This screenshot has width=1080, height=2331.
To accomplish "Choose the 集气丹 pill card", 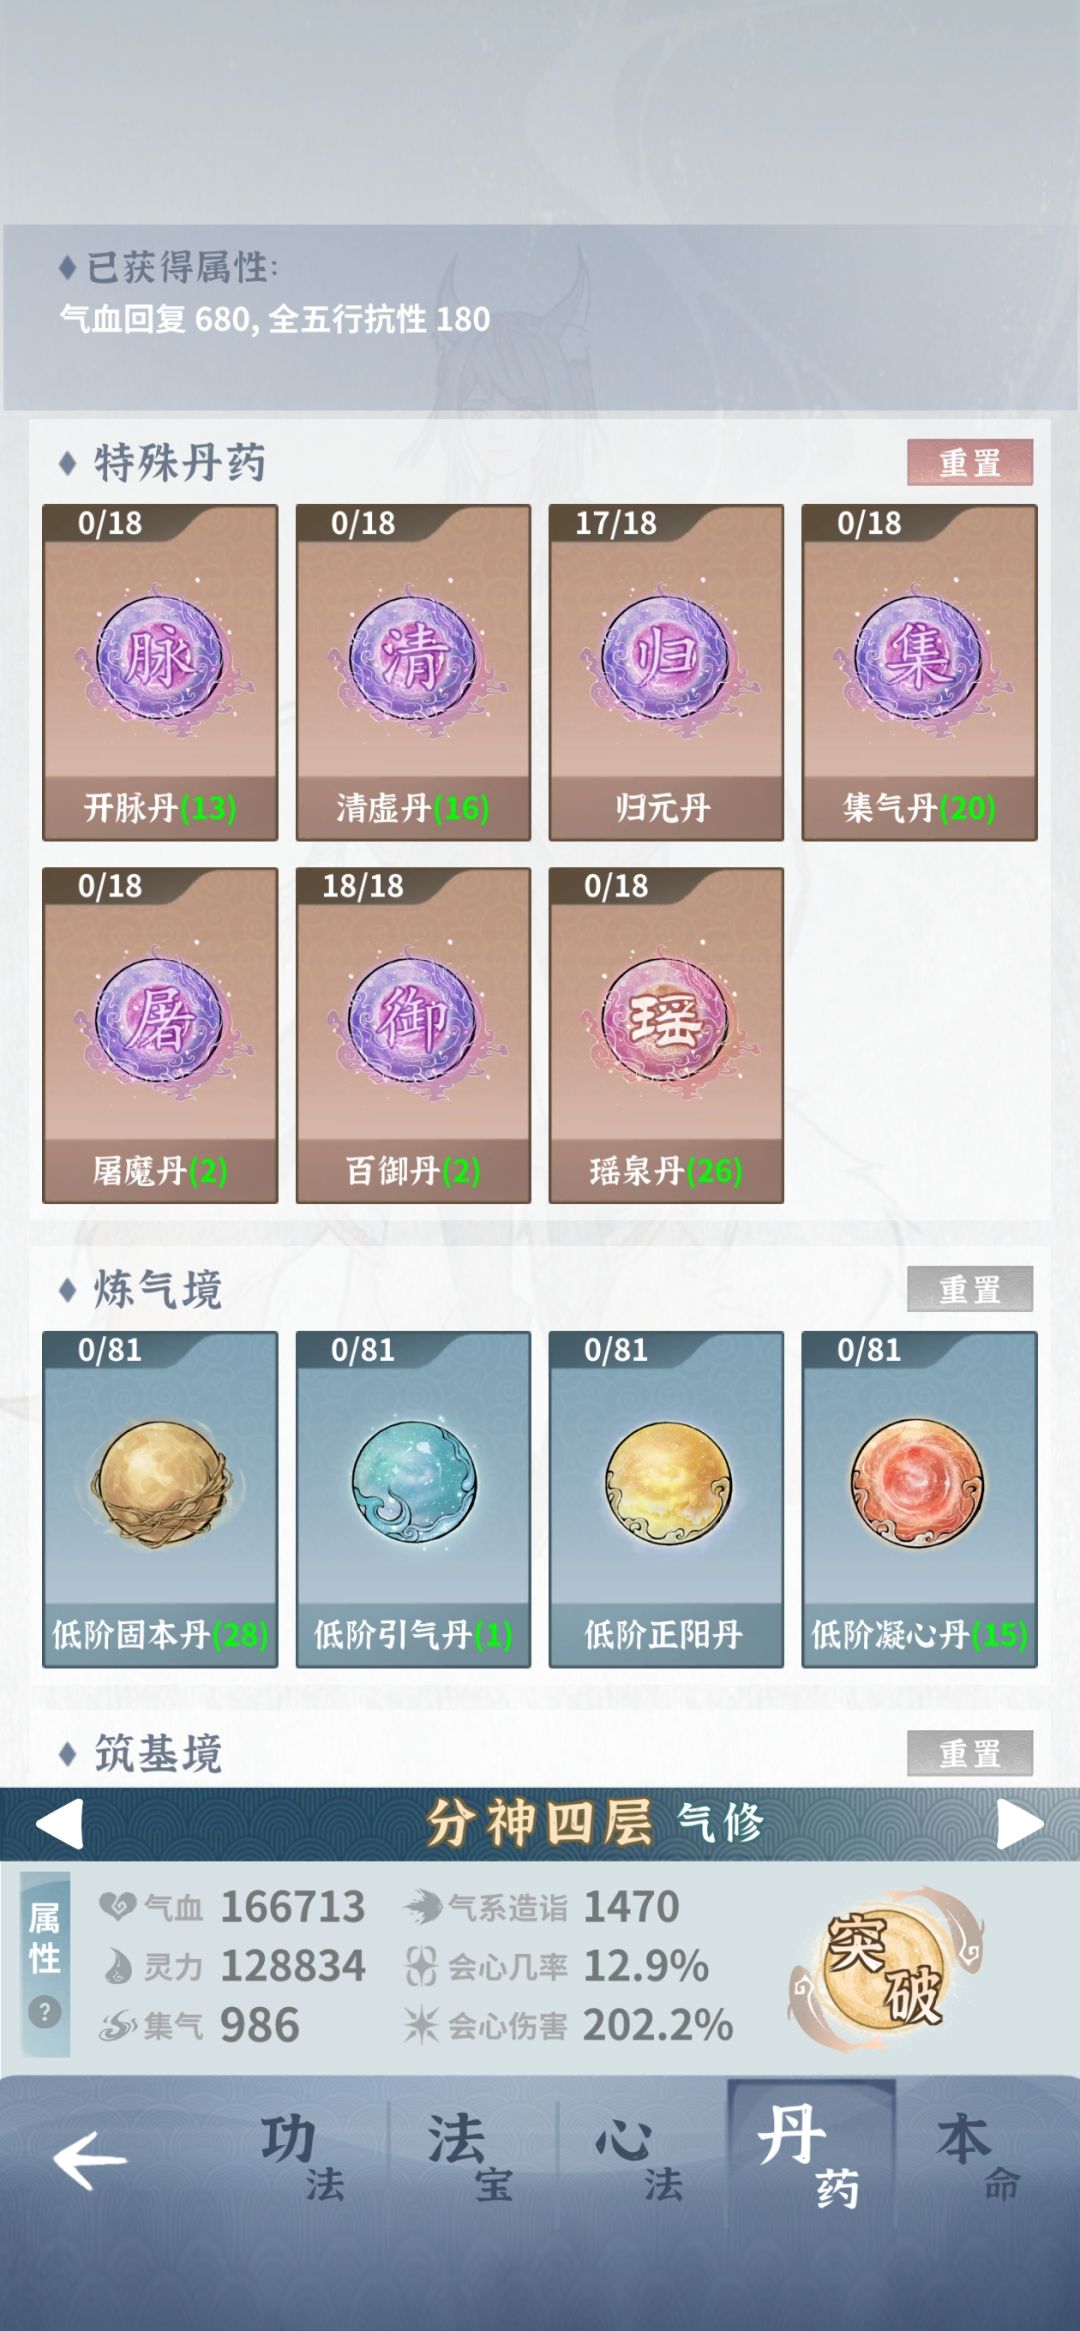I will pos(919,672).
